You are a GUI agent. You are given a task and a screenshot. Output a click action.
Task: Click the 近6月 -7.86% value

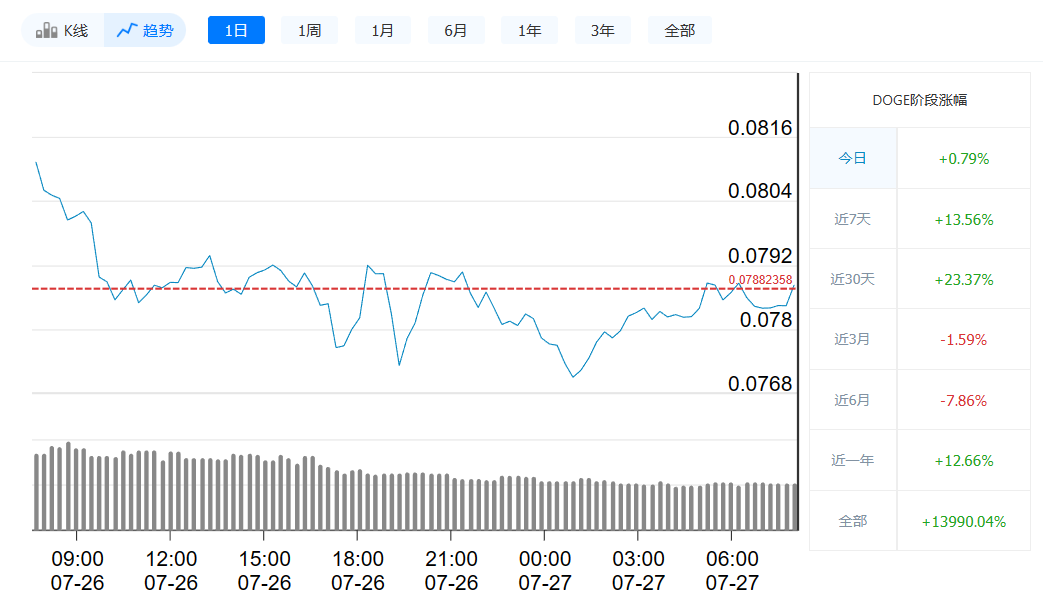click(x=963, y=400)
